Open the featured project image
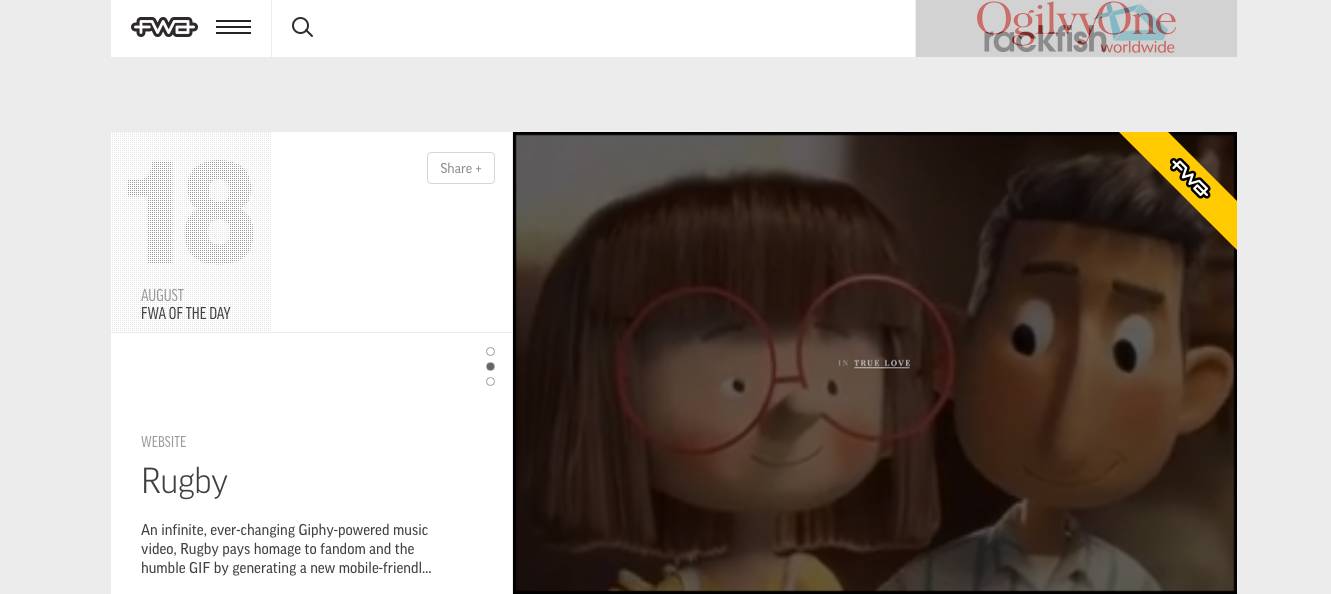This screenshot has height=594, width=1331. point(875,363)
